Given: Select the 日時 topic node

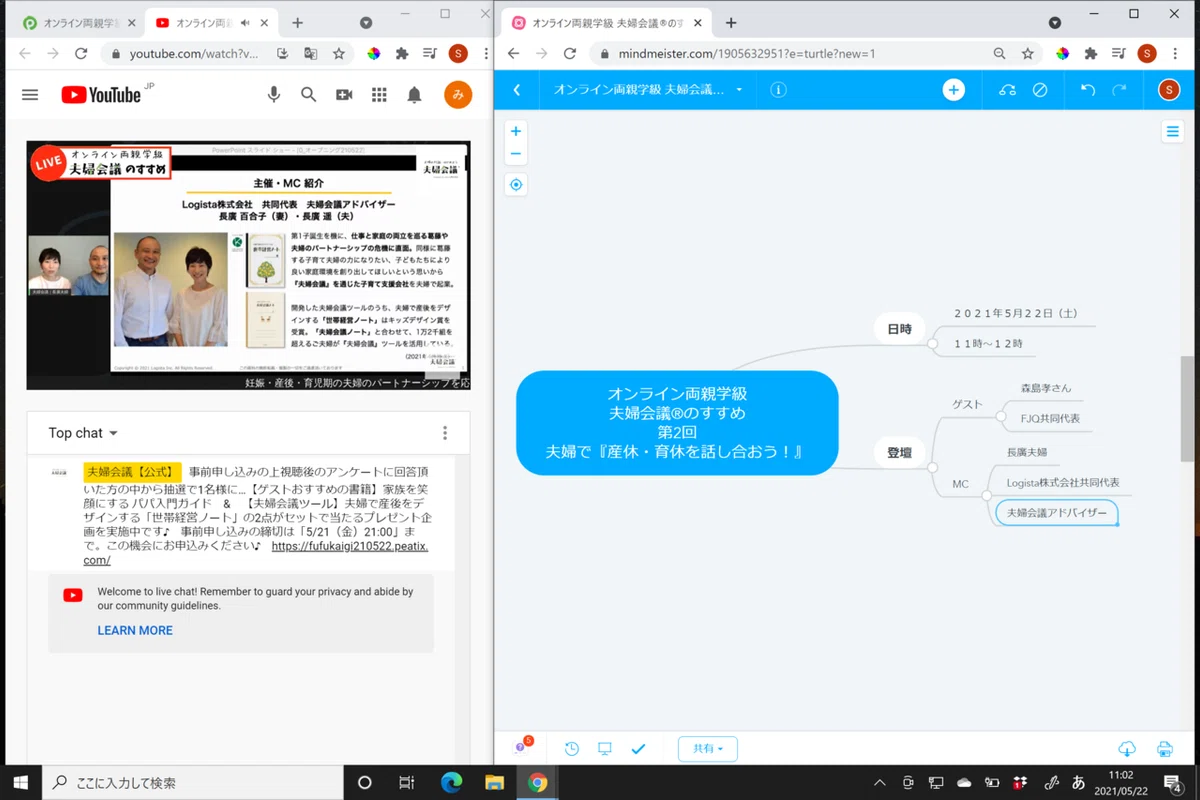Looking at the screenshot, I should pos(900,329).
